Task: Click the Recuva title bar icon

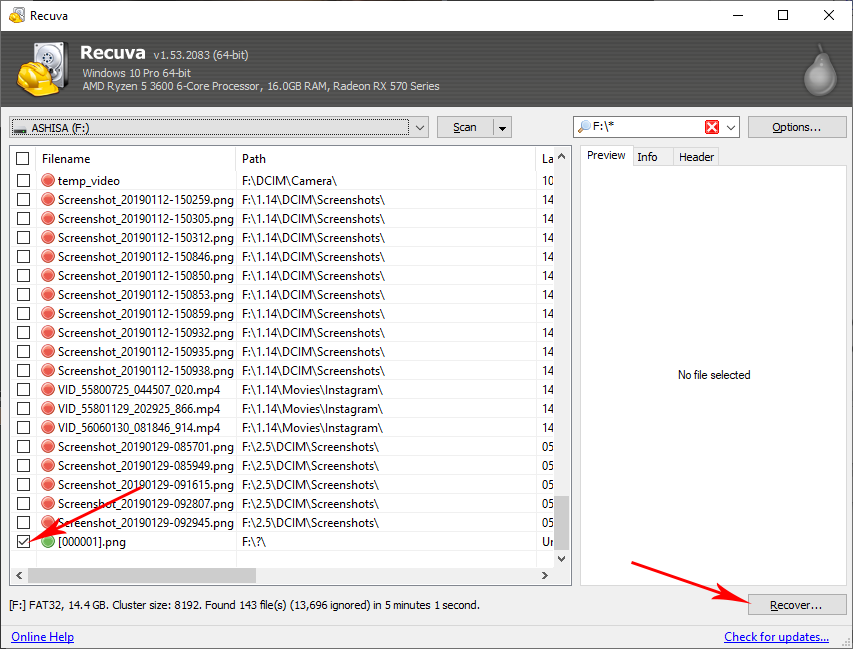Action: (17, 15)
